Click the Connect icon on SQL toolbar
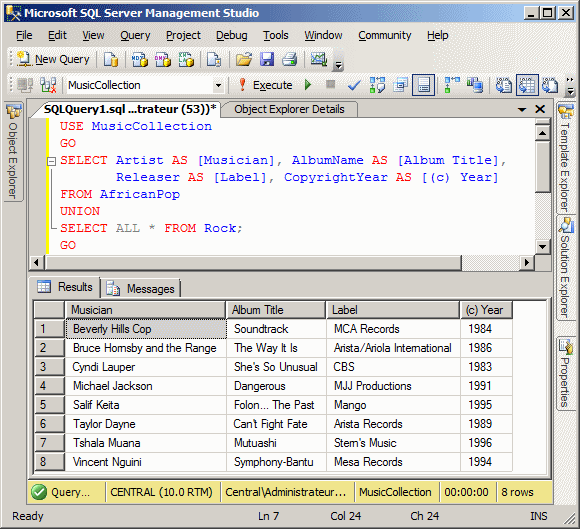 25,85
